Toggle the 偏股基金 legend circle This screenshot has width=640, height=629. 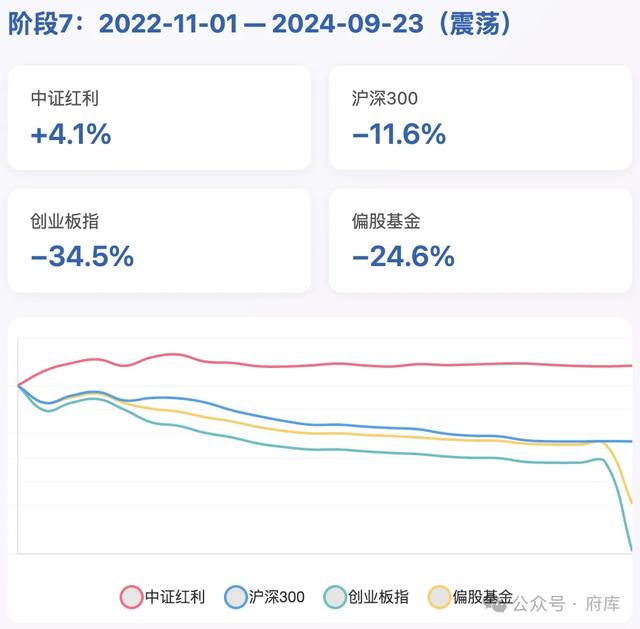point(439,597)
